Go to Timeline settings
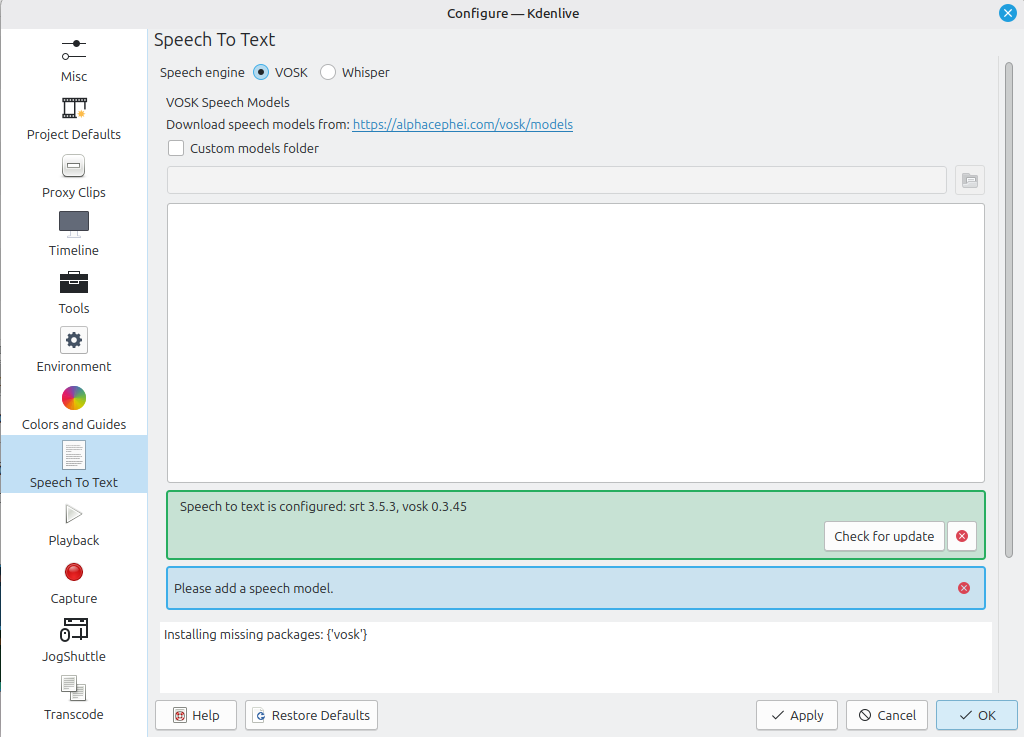1024x737 pixels. pyautogui.click(x=74, y=234)
